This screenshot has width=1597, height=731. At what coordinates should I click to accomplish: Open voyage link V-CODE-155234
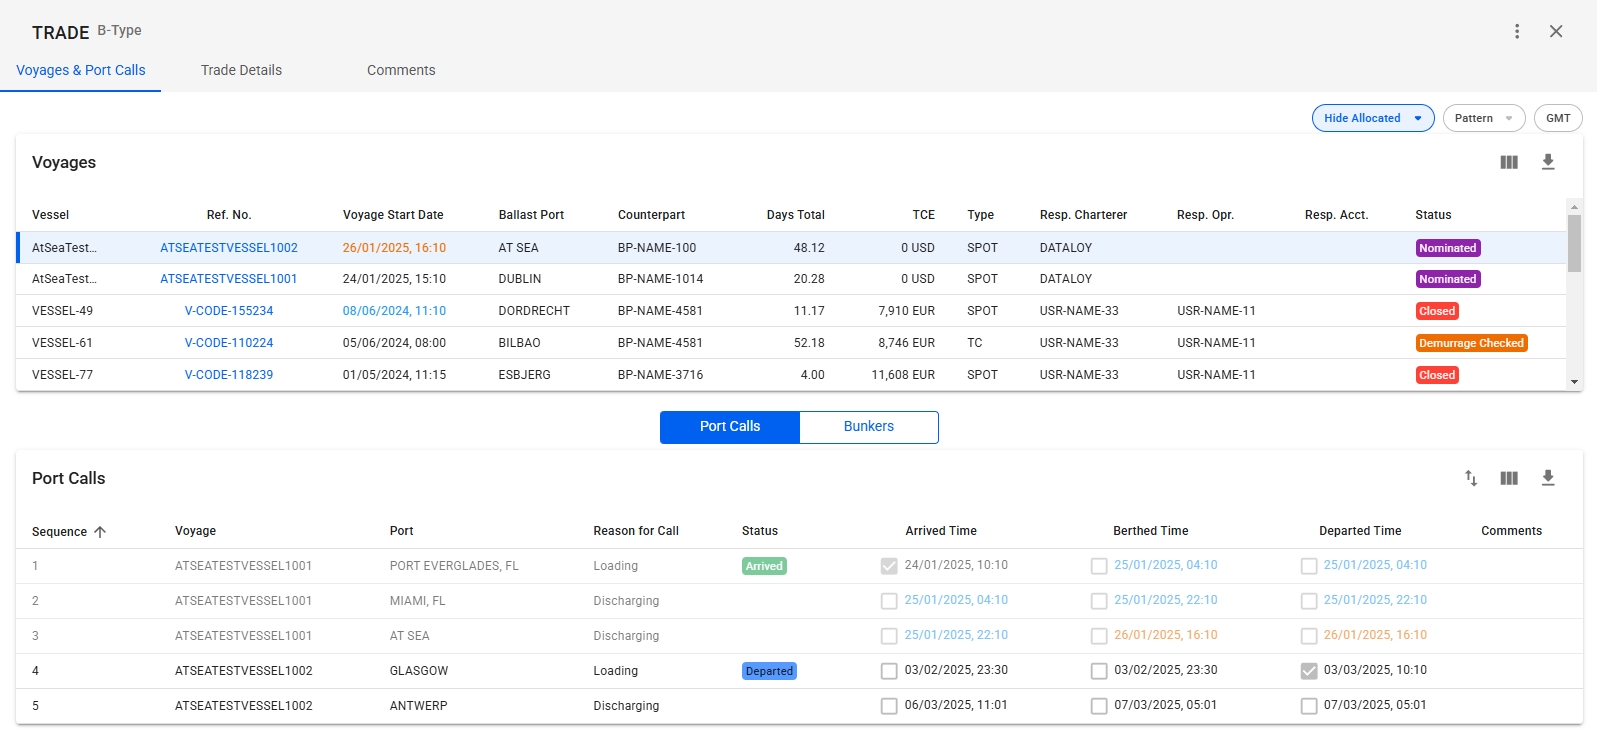(x=229, y=311)
